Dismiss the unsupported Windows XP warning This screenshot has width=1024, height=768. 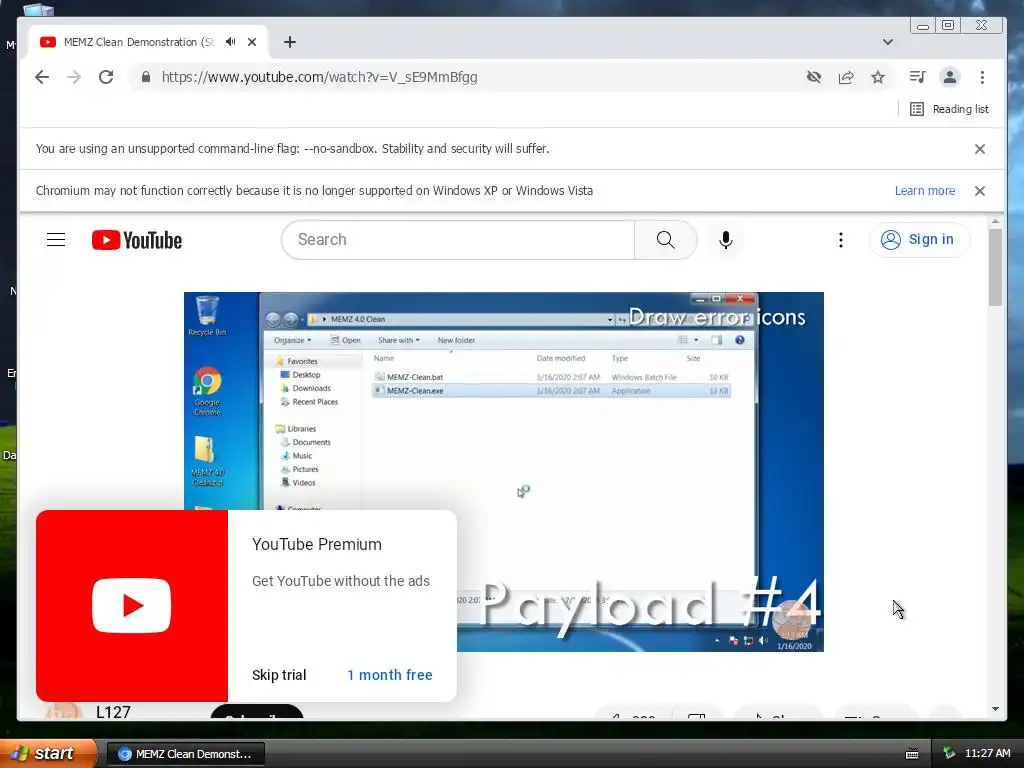[x=980, y=191]
